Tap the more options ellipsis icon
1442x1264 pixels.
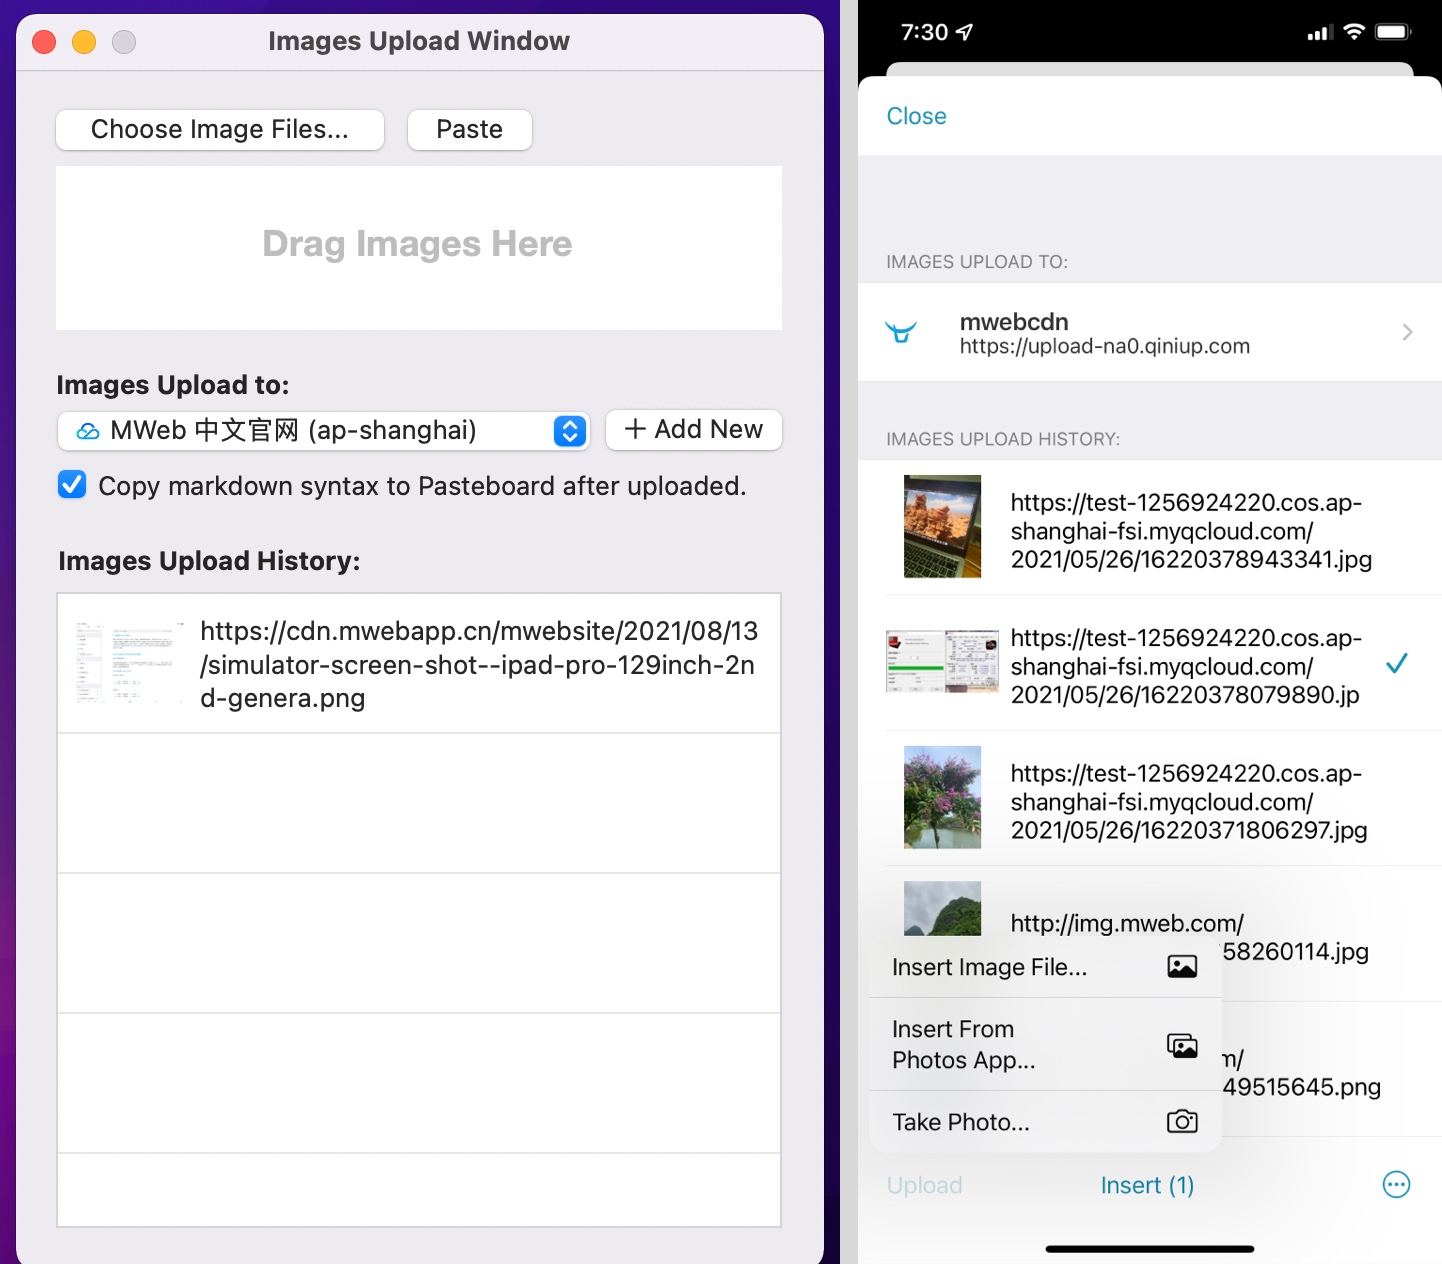click(1396, 1185)
